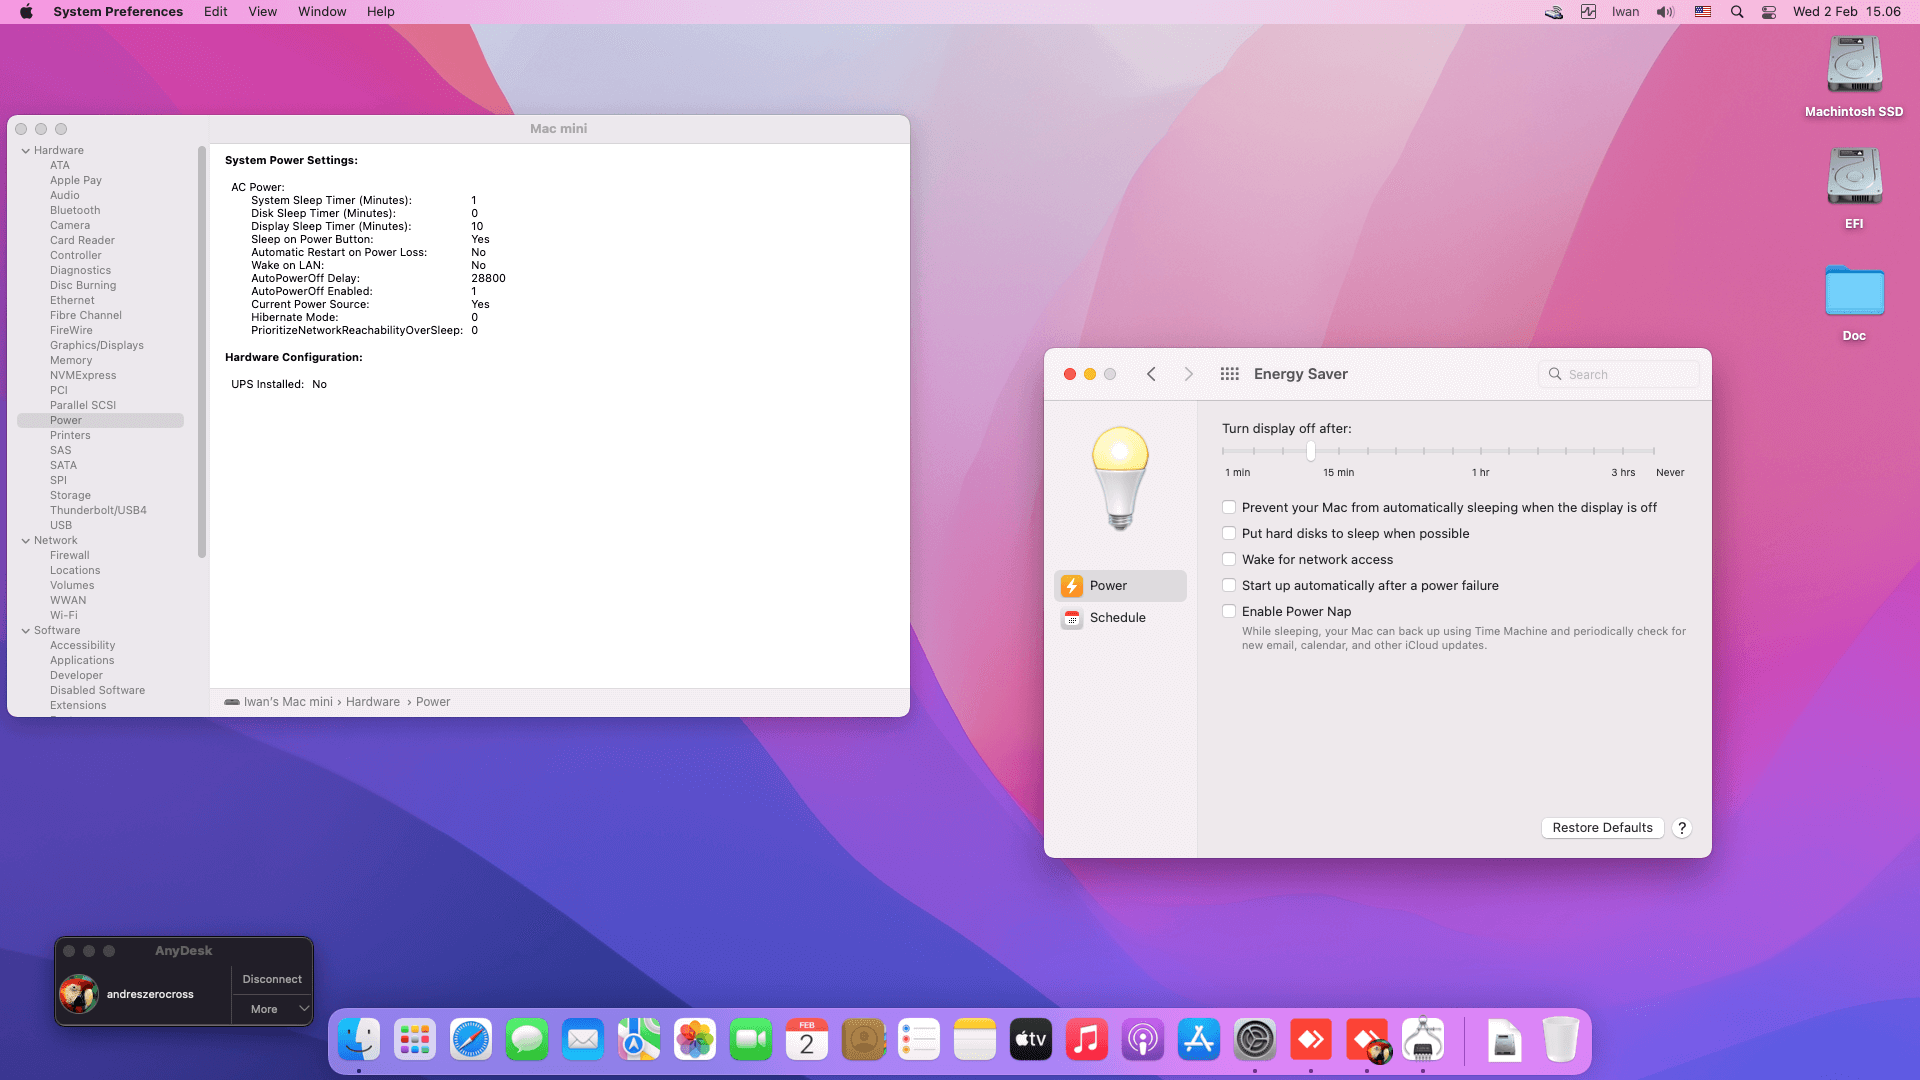Click the help question mark button
Image resolution: width=1920 pixels, height=1080 pixels.
pyautogui.click(x=1682, y=828)
